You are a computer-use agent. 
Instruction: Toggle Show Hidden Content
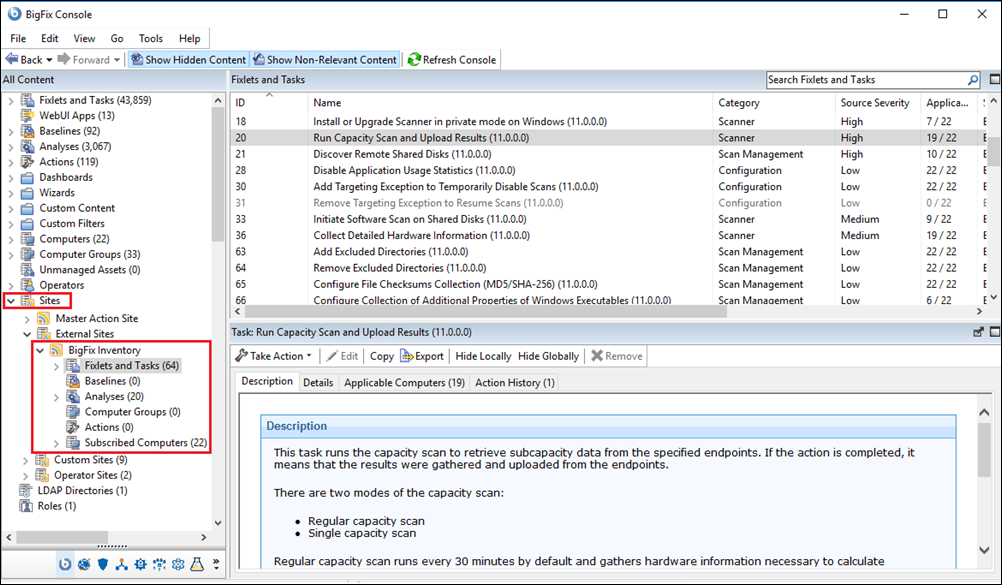pyautogui.click(x=190, y=60)
